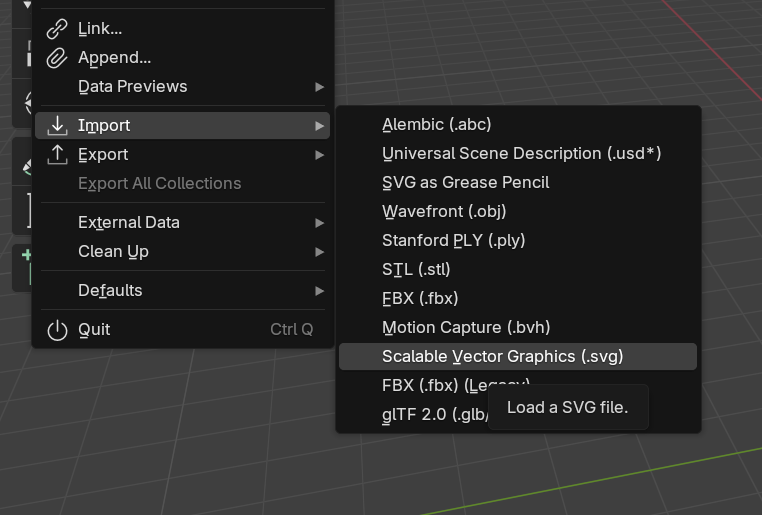Click the Import download arrow icon
762x515 pixels.
click(58, 125)
